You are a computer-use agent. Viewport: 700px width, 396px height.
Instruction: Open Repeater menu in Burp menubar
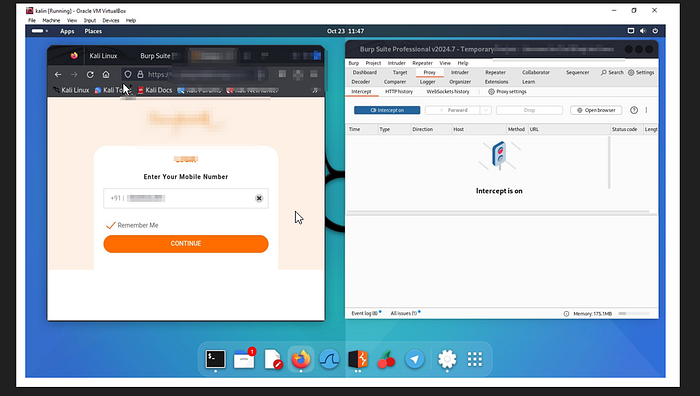[x=422, y=63]
